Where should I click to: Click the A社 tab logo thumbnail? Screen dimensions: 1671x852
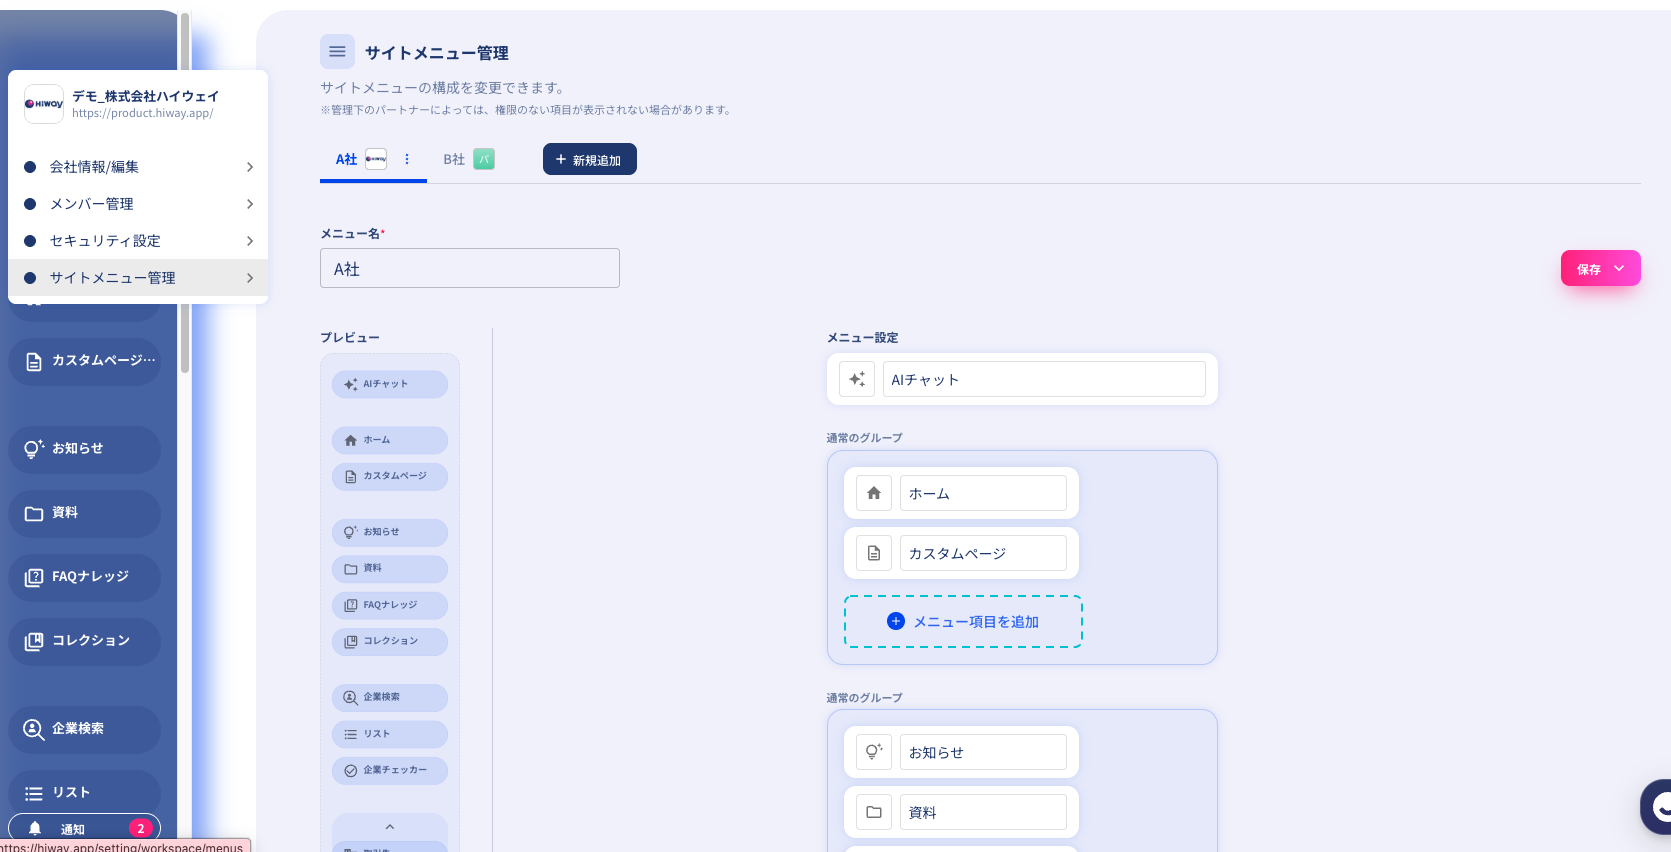(376, 159)
